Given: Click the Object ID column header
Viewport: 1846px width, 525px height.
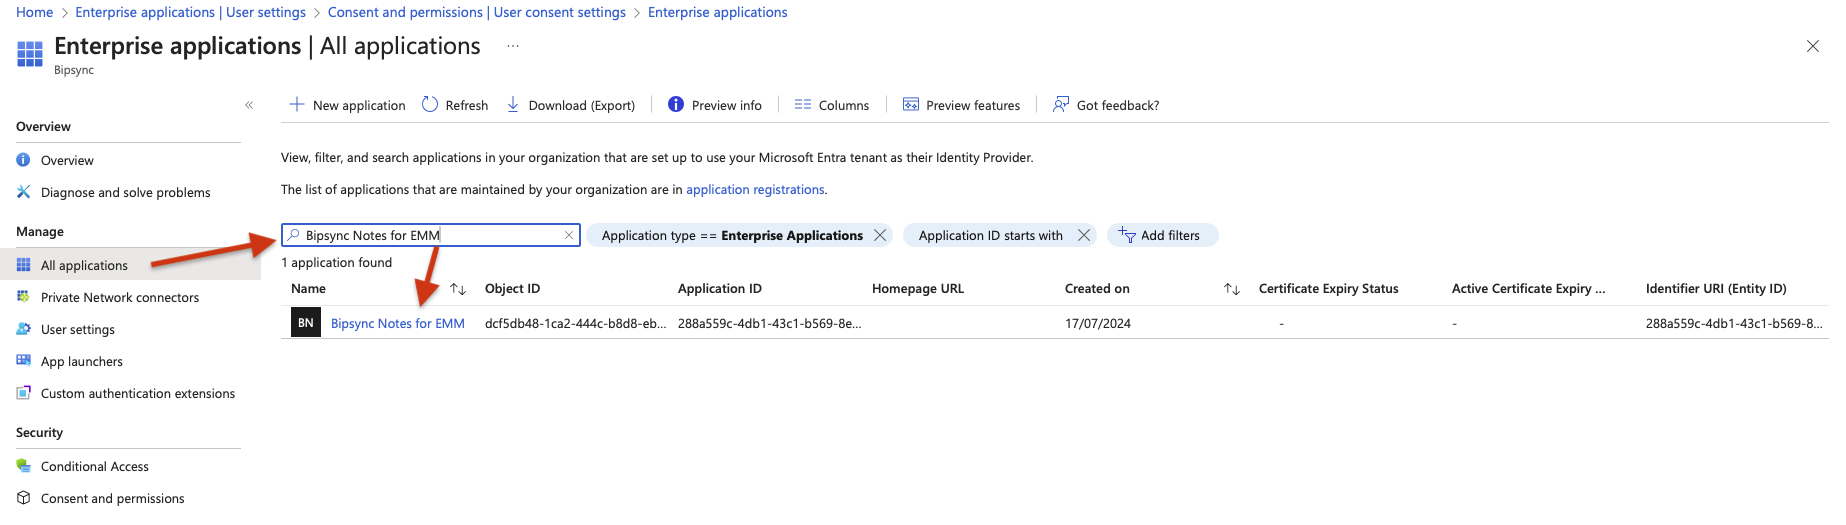Looking at the screenshot, I should pos(512,288).
